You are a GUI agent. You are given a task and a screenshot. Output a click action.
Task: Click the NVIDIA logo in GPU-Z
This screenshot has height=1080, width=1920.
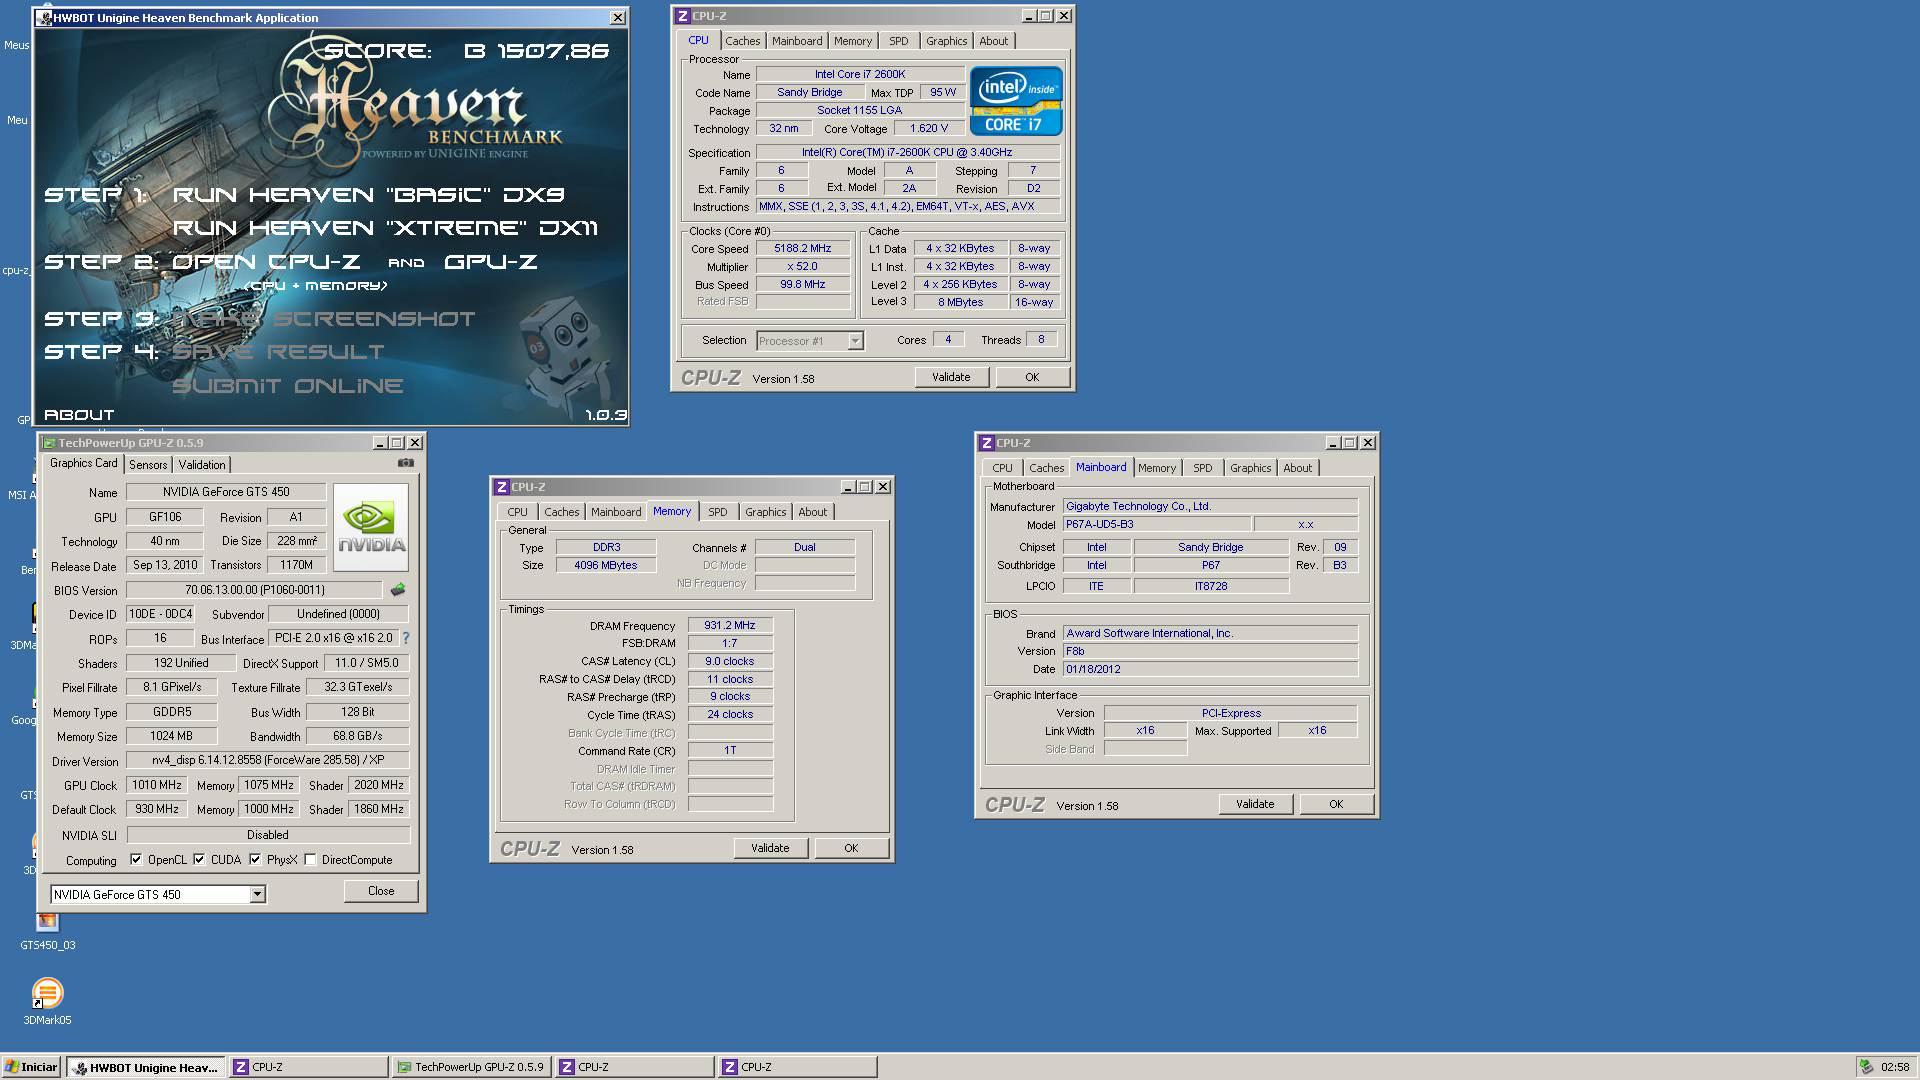[x=371, y=528]
